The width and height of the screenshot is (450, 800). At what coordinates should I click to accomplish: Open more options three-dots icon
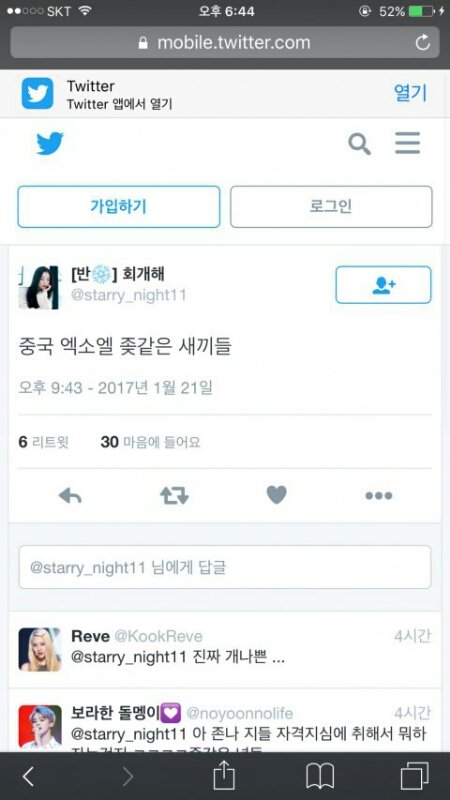coord(379,495)
